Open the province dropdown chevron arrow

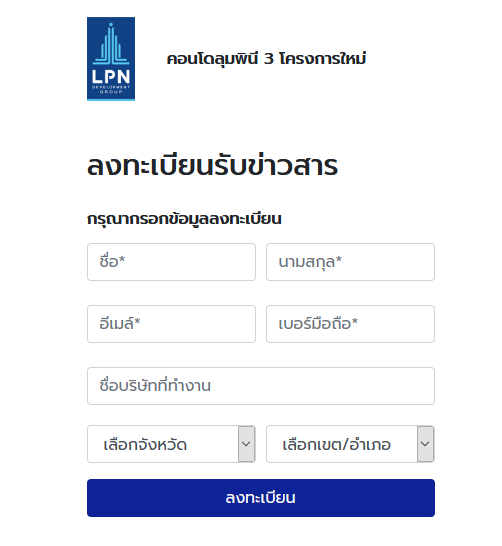246,444
